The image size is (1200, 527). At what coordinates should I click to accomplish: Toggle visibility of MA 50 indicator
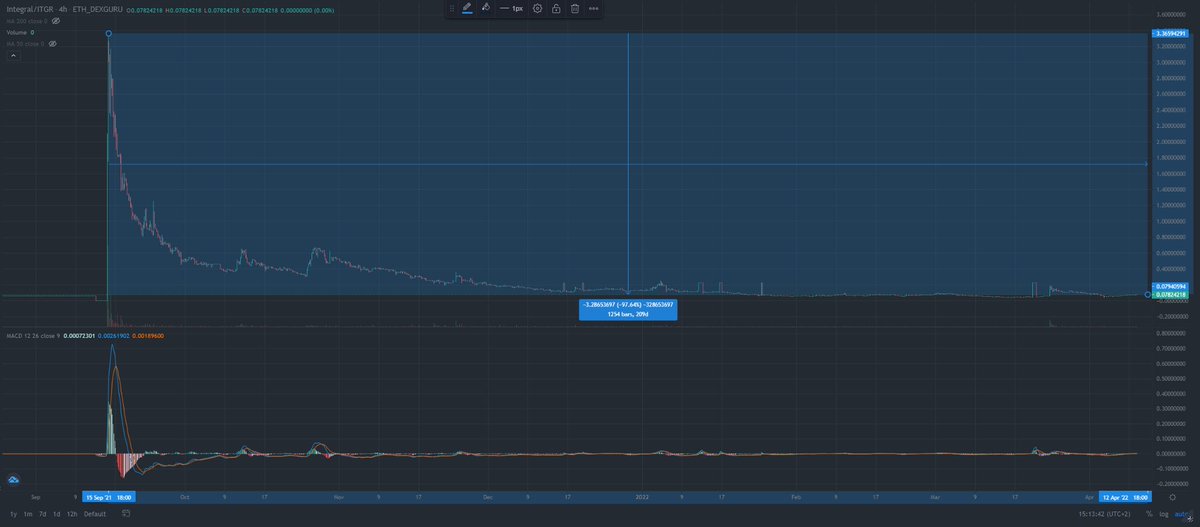52,44
